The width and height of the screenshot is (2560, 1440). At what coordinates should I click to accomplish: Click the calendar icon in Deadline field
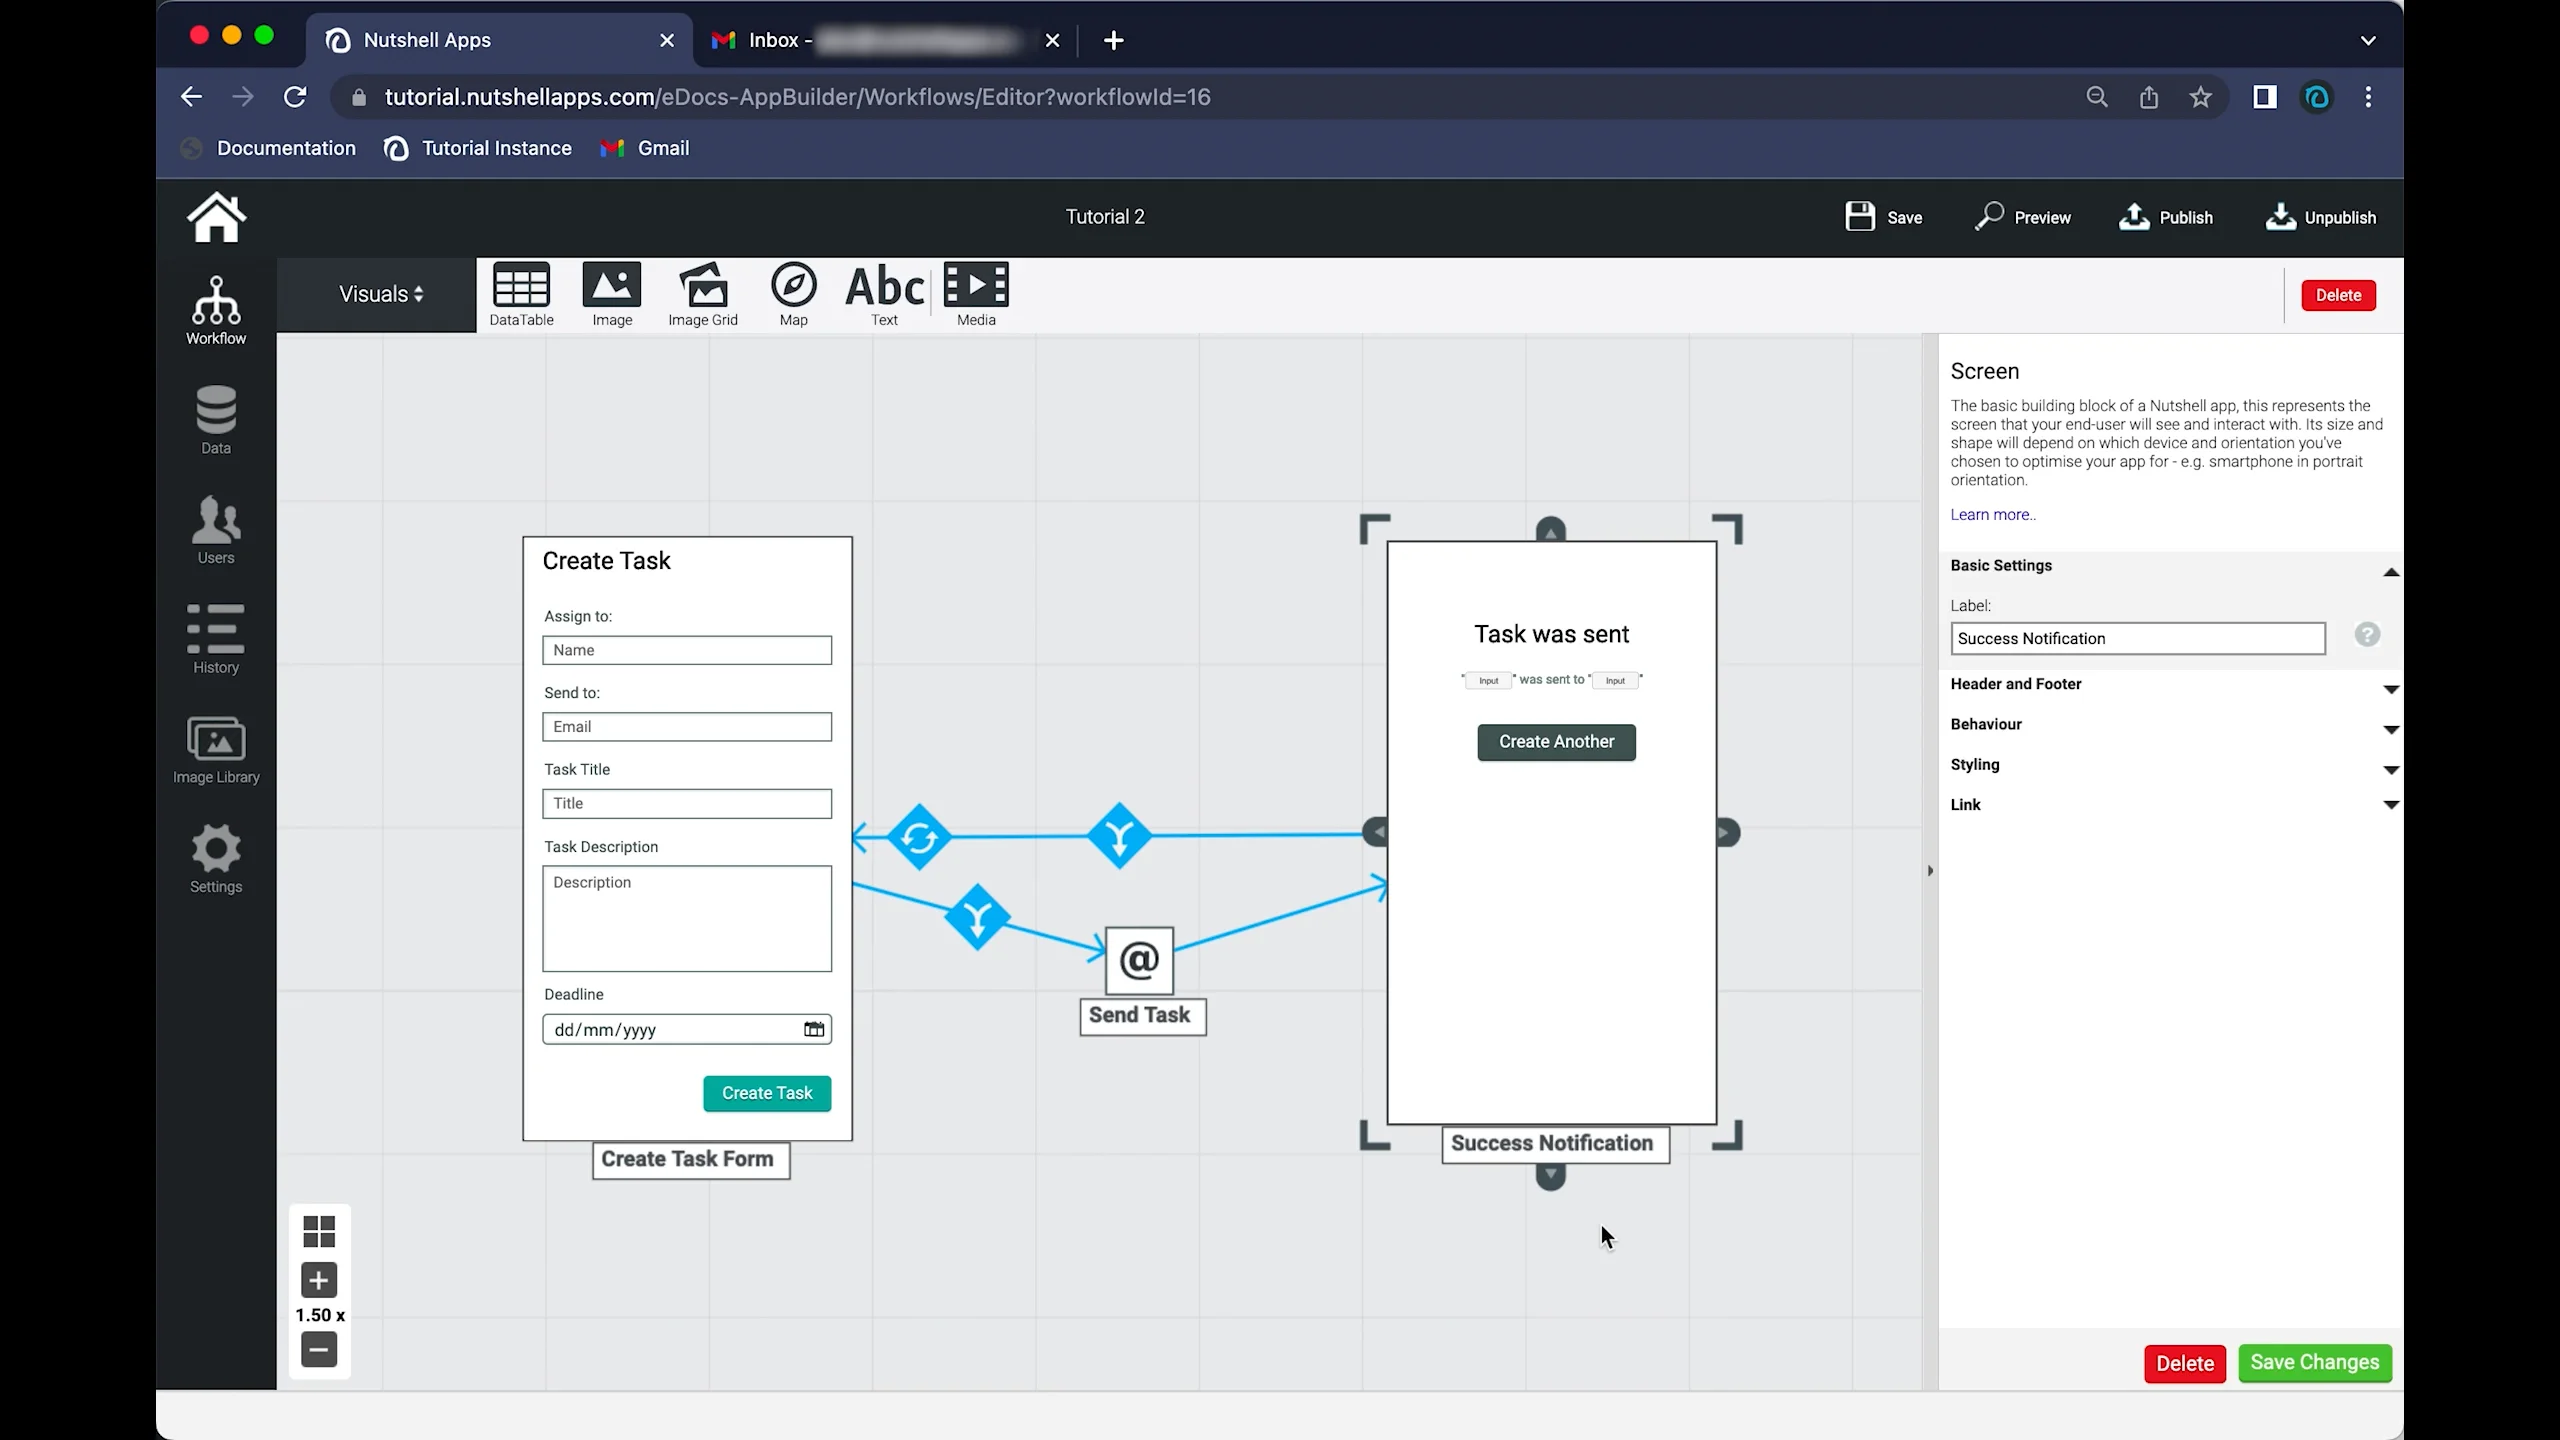click(x=814, y=1029)
